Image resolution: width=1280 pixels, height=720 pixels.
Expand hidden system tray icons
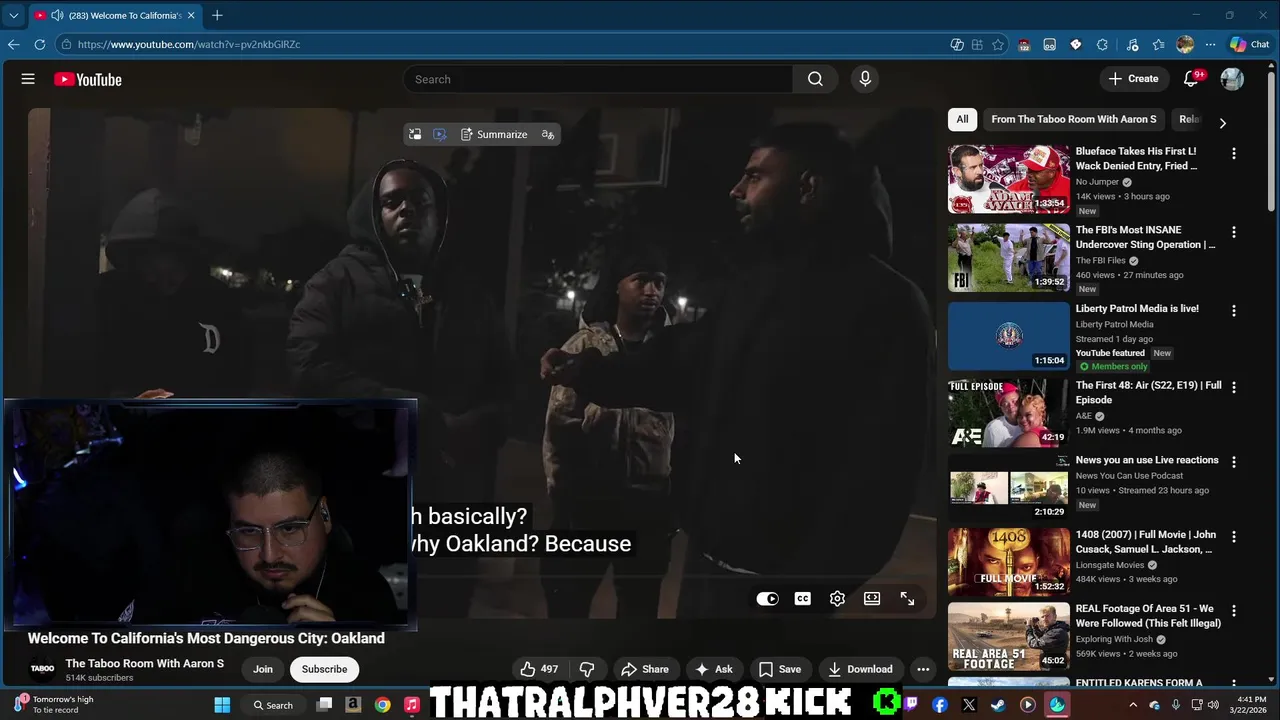1133,705
